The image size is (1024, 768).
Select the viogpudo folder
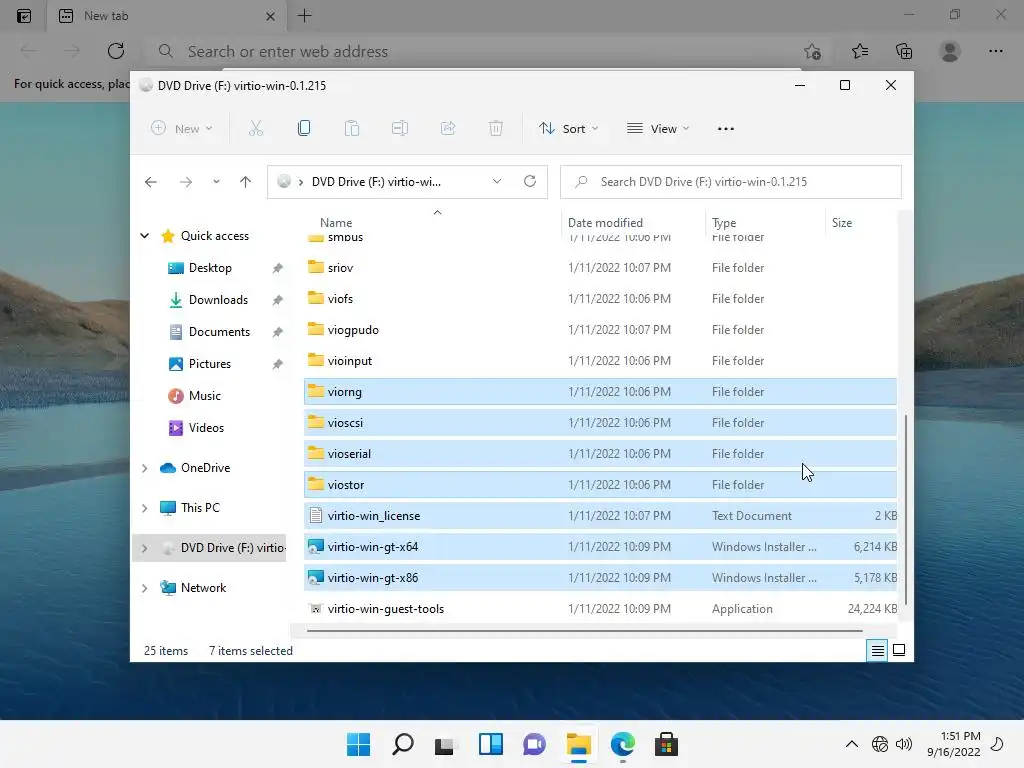click(x=600, y=330)
